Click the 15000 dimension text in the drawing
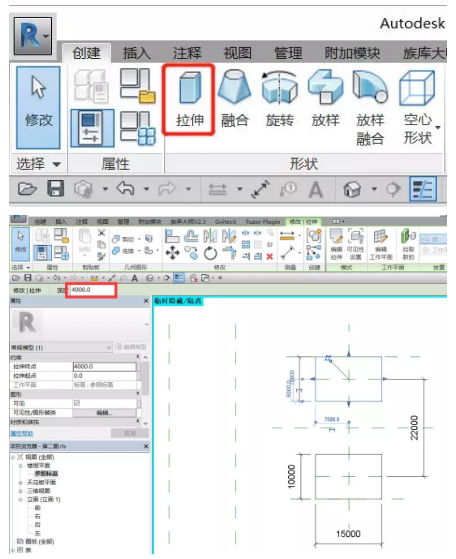Image resolution: width=456 pixels, height=559 pixels. (348, 534)
